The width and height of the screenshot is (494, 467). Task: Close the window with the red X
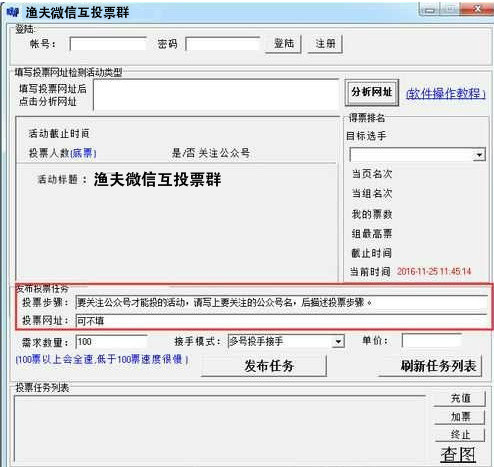477,9
